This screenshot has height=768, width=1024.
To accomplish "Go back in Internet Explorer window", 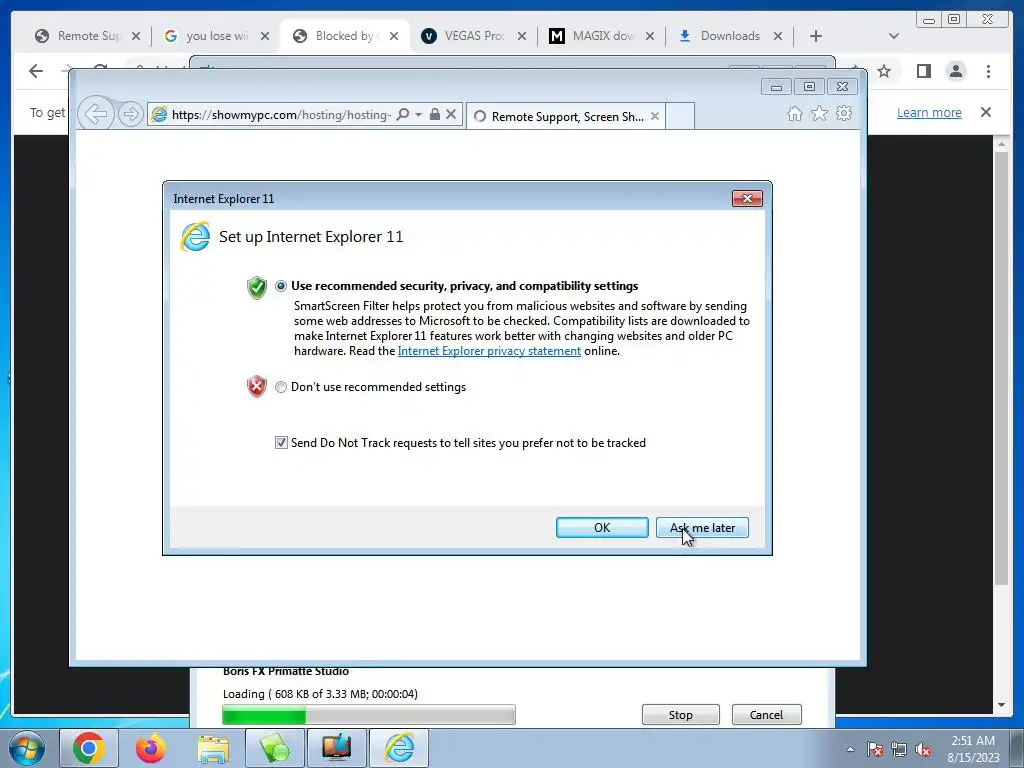I will tap(96, 114).
